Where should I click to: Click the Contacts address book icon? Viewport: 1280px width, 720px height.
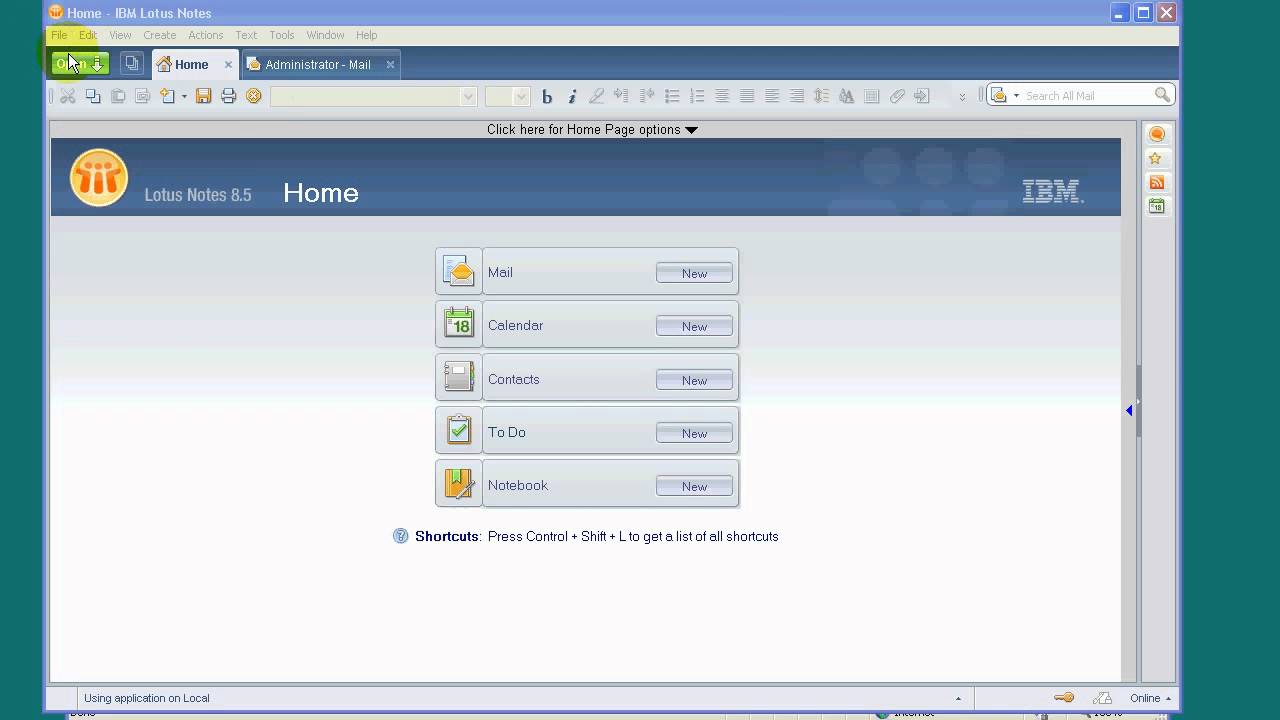tap(458, 378)
